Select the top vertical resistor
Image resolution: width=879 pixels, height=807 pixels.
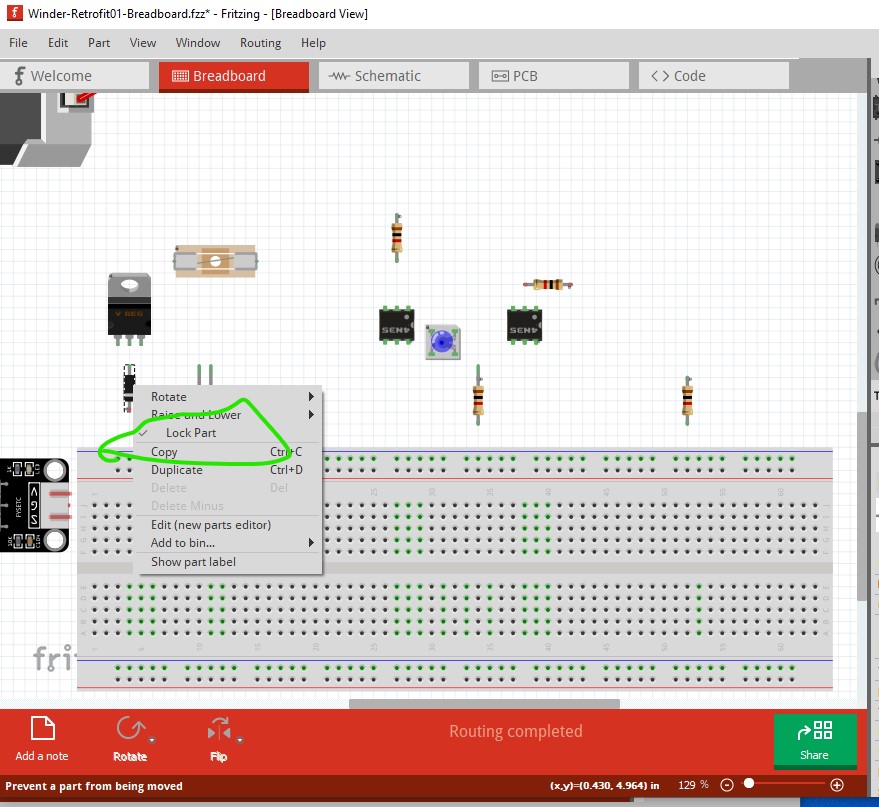click(397, 238)
